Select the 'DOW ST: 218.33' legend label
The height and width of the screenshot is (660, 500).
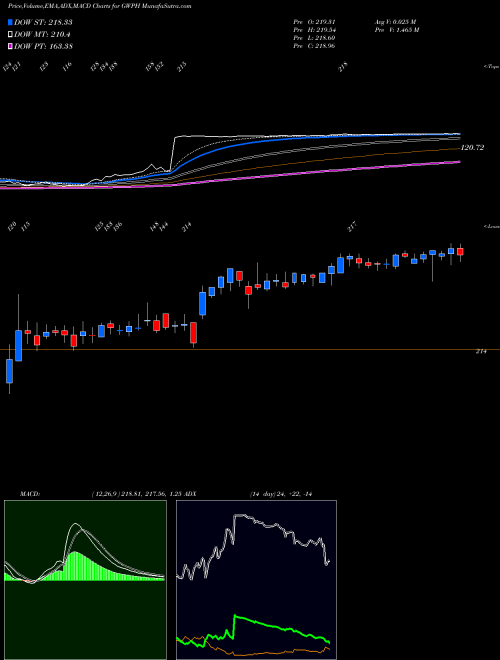coord(43,22)
